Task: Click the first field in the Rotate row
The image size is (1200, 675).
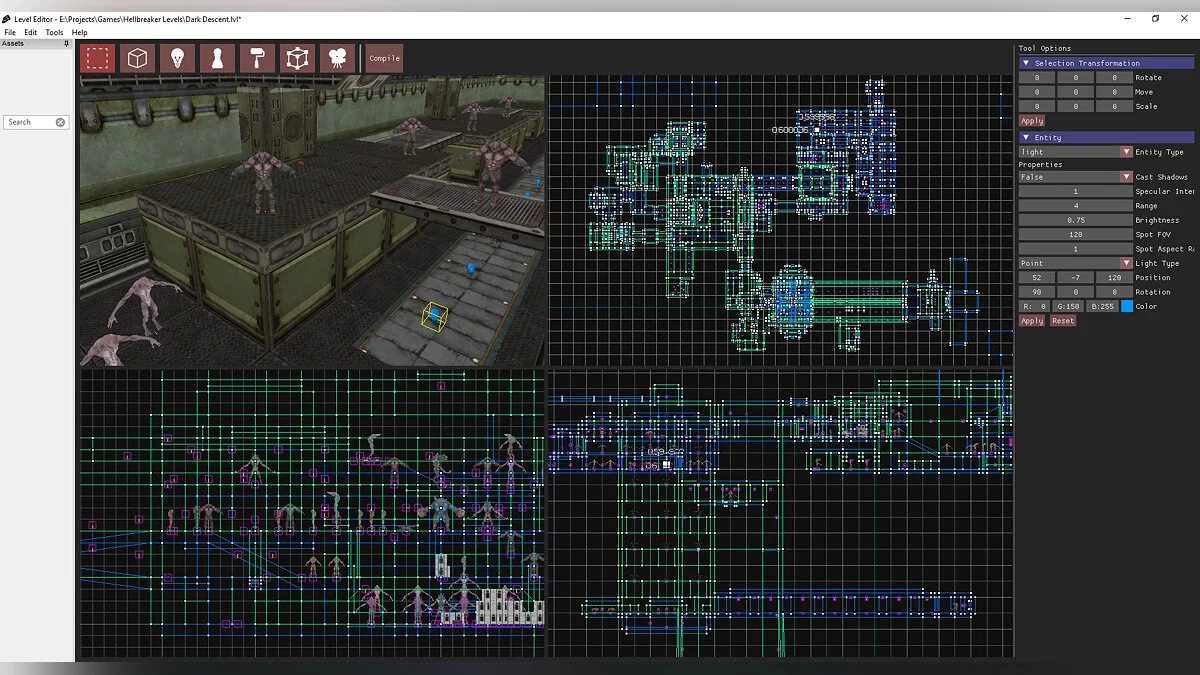Action: click(x=1037, y=77)
